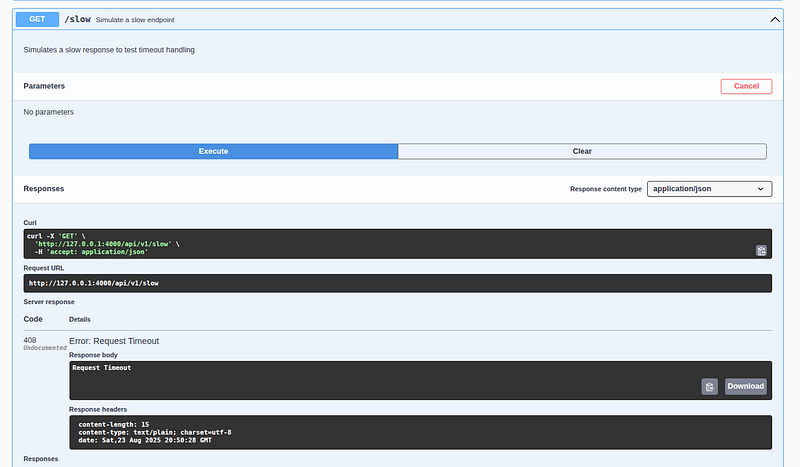Select the Request URL text box

point(397,283)
